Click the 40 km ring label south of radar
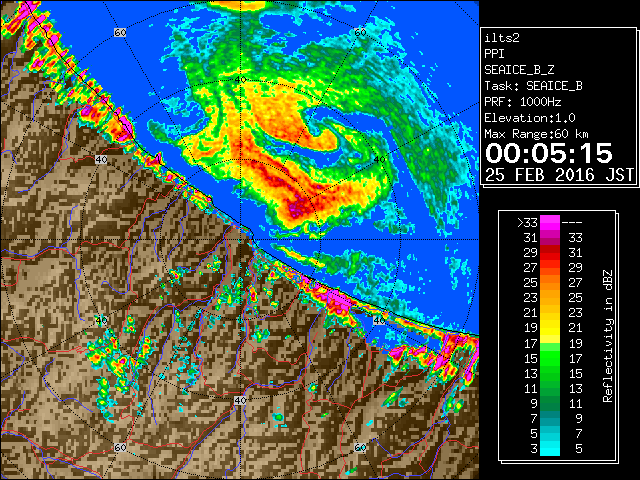Image resolution: width=640 pixels, height=480 pixels. click(240, 400)
